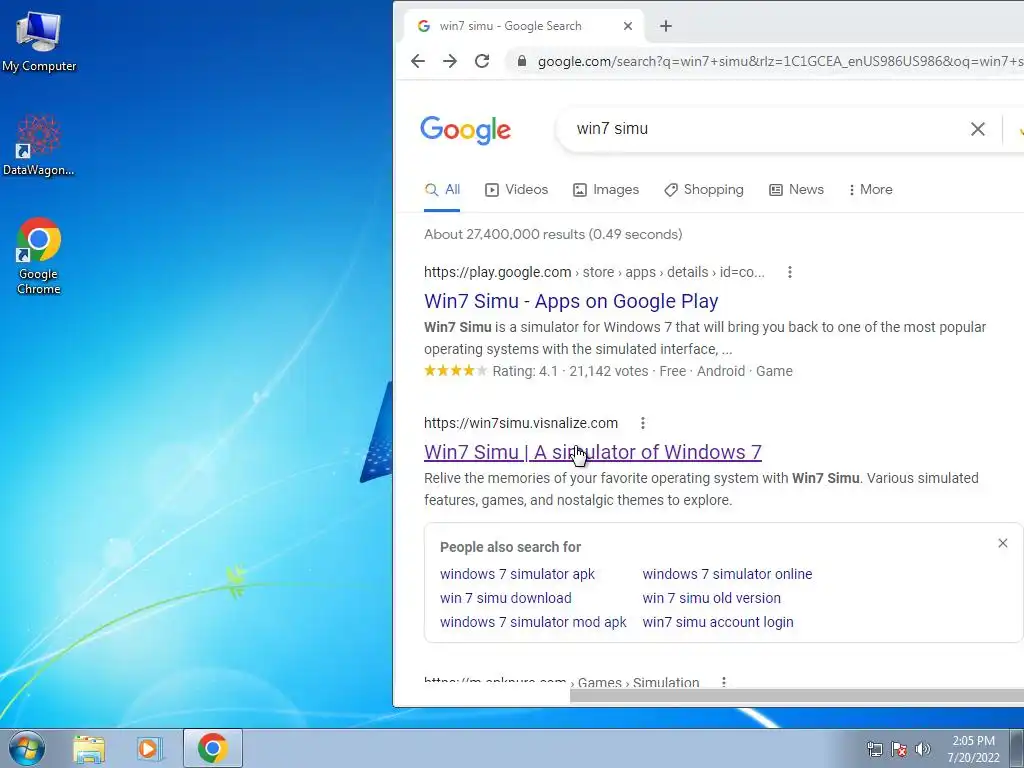Search 'win 7 simu download'
Image resolution: width=1024 pixels, height=768 pixels.
pyautogui.click(x=505, y=598)
